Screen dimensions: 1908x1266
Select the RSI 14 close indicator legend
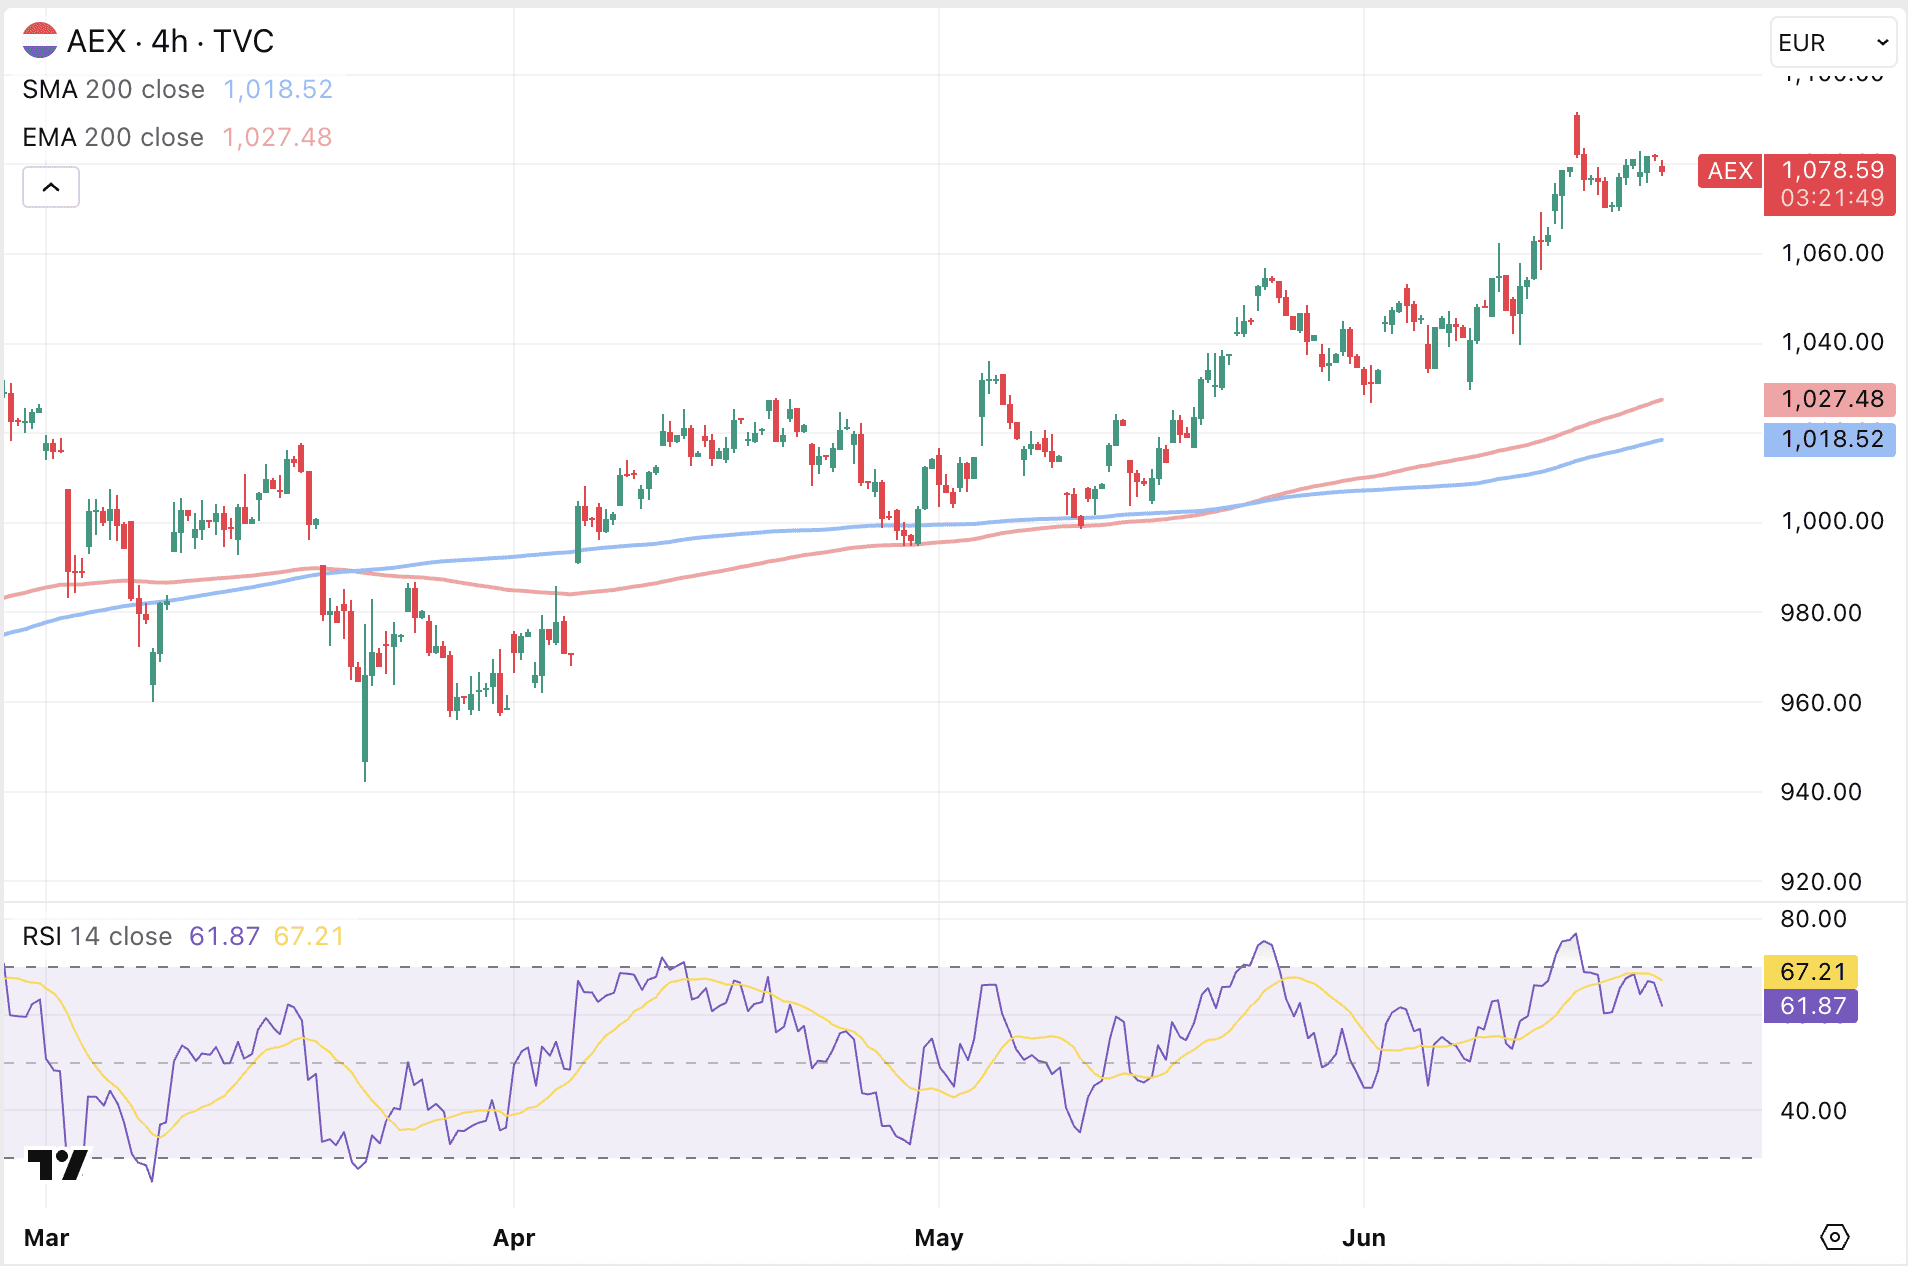click(x=97, y=936)
